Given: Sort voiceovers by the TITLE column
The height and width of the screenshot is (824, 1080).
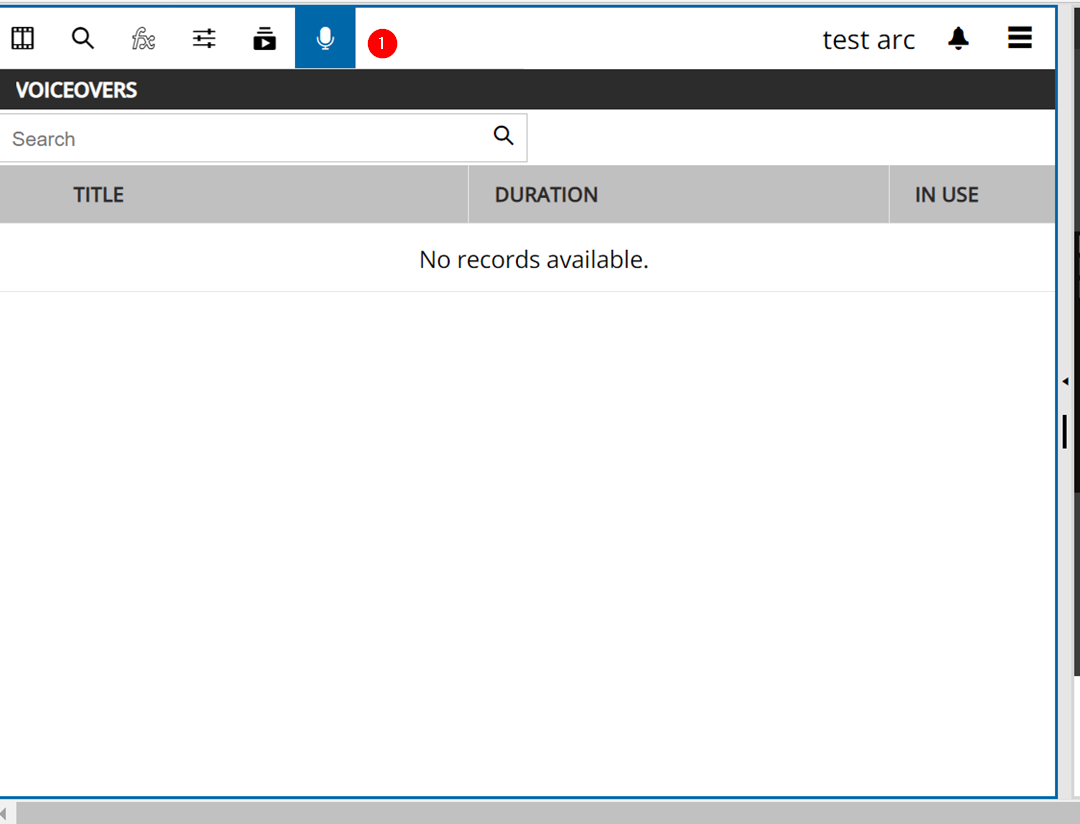Looking at the screenshot, I should click(98, 195).
